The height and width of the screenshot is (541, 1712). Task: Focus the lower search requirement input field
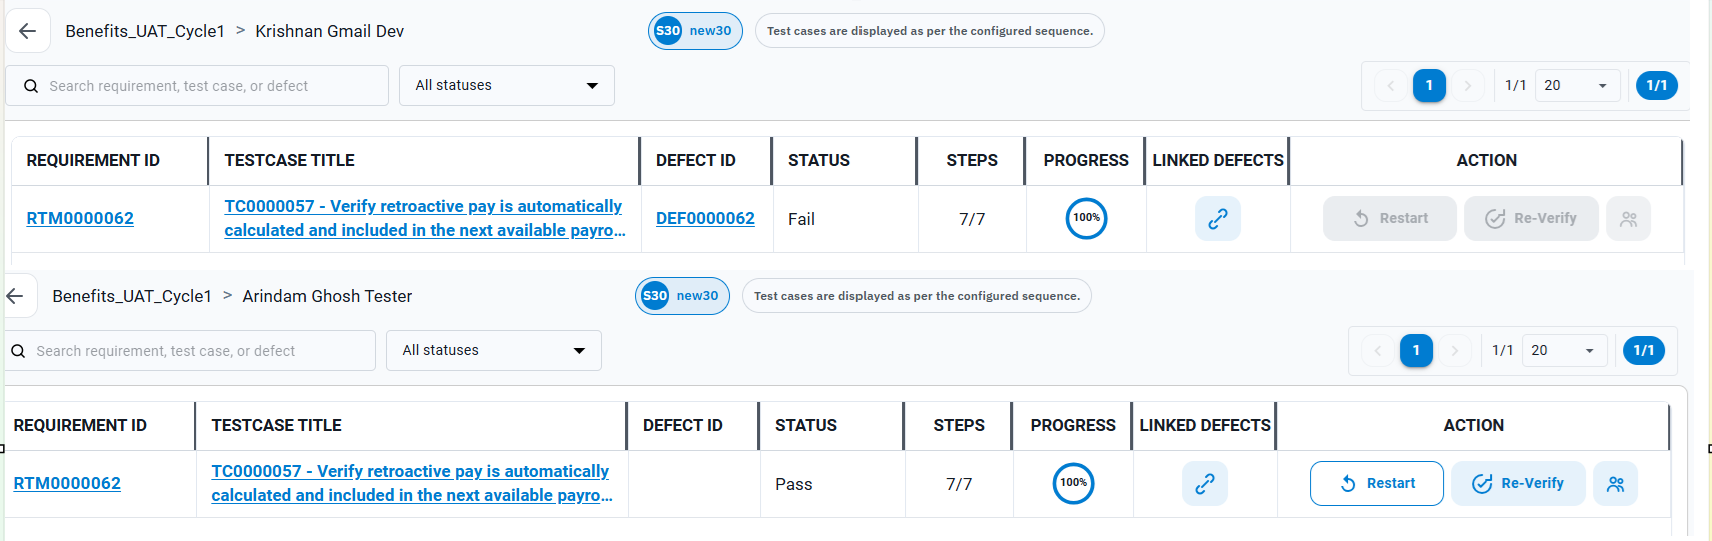point(191,351)
